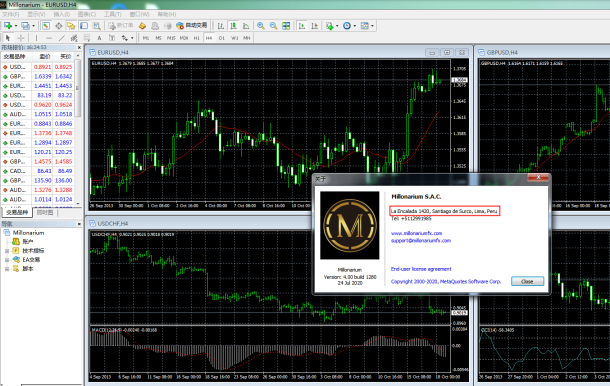Toggle the chart Auto Scroll icon
This screenshot has height=386, width=610.
pos(302,26)
